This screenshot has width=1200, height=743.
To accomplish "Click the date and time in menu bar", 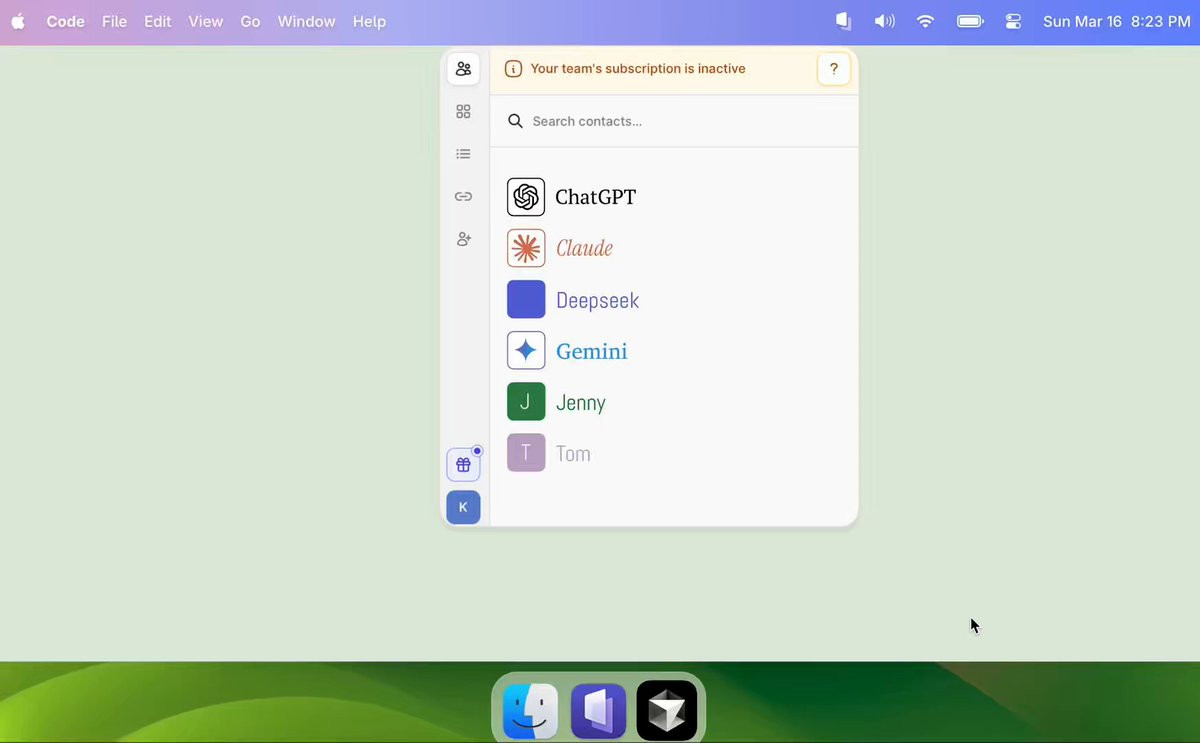I will click(x=1116, y=21).
